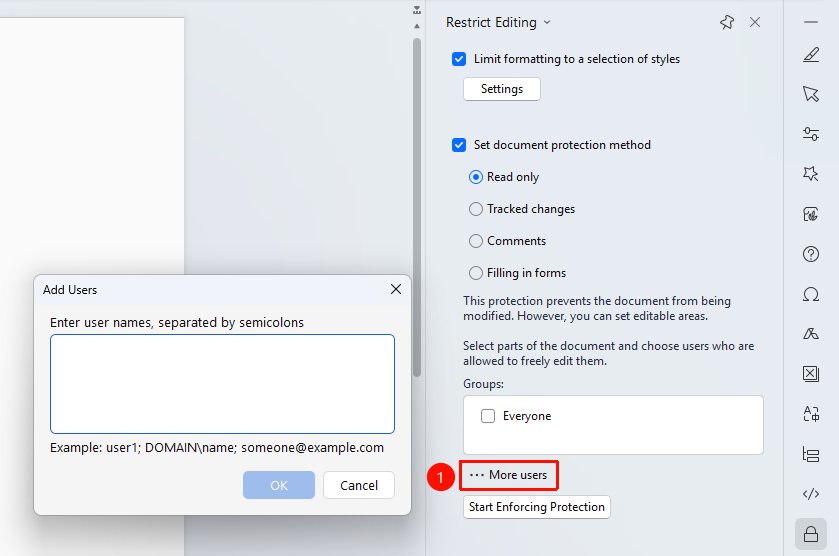
Task: Open the text recognition 'A' icon in sidebar
Action: coord(811,414)
